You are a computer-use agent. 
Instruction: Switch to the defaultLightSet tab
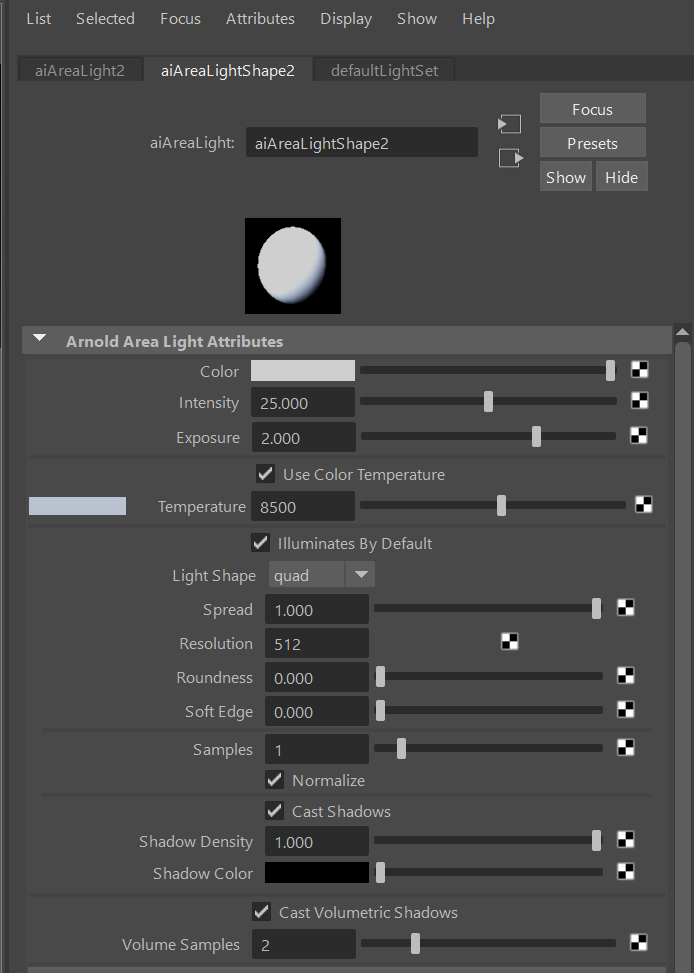[x=384, y=70]
